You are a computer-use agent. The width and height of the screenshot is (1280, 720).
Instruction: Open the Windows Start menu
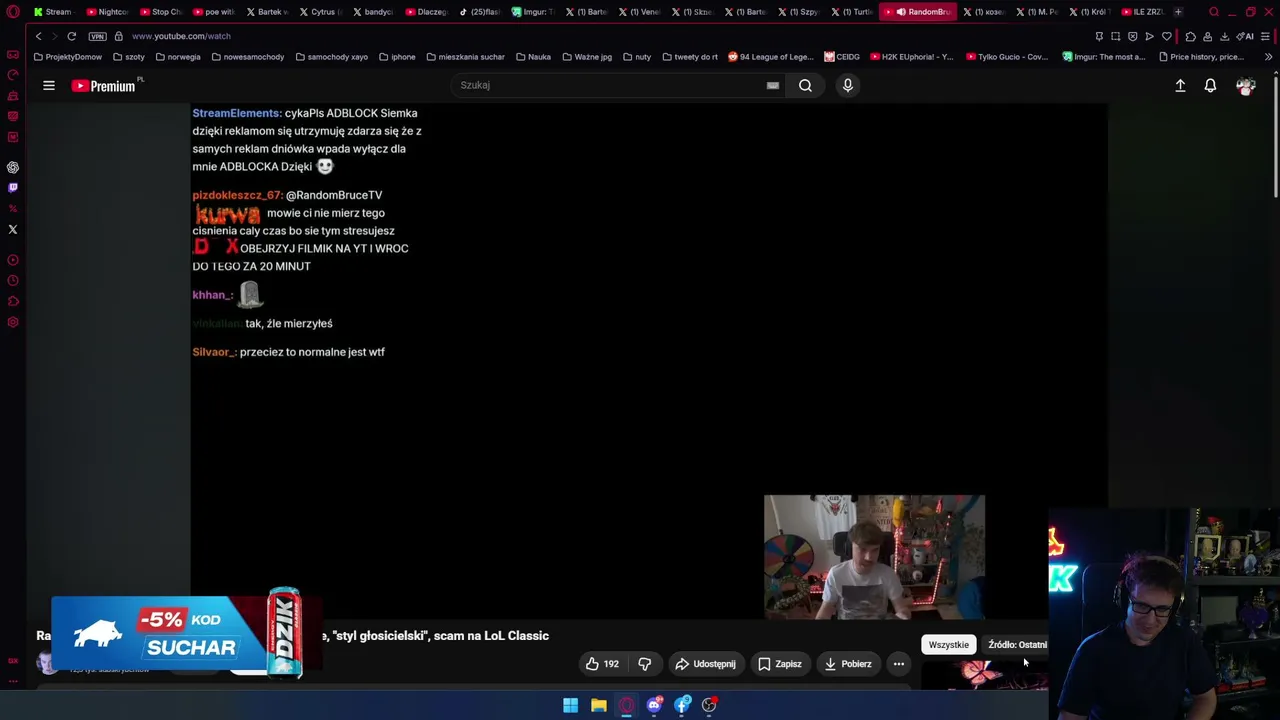pos(570,705)
